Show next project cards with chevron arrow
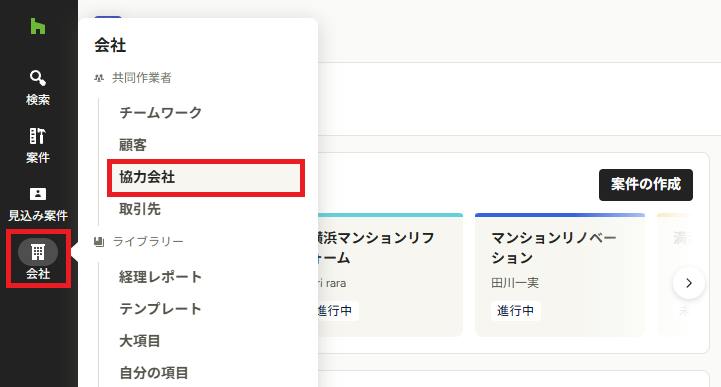The width and height of the screenshot is (721, 387). tap(688, 283)
